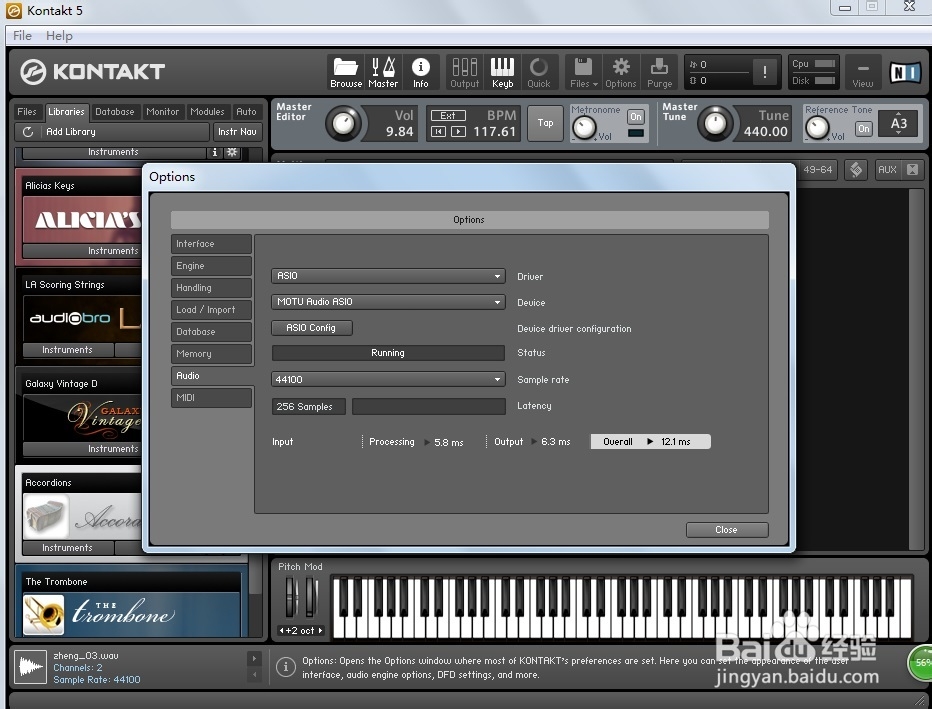Click the View minimize icon
This screenshot has height=709, width=932.
tap(862, 72)
